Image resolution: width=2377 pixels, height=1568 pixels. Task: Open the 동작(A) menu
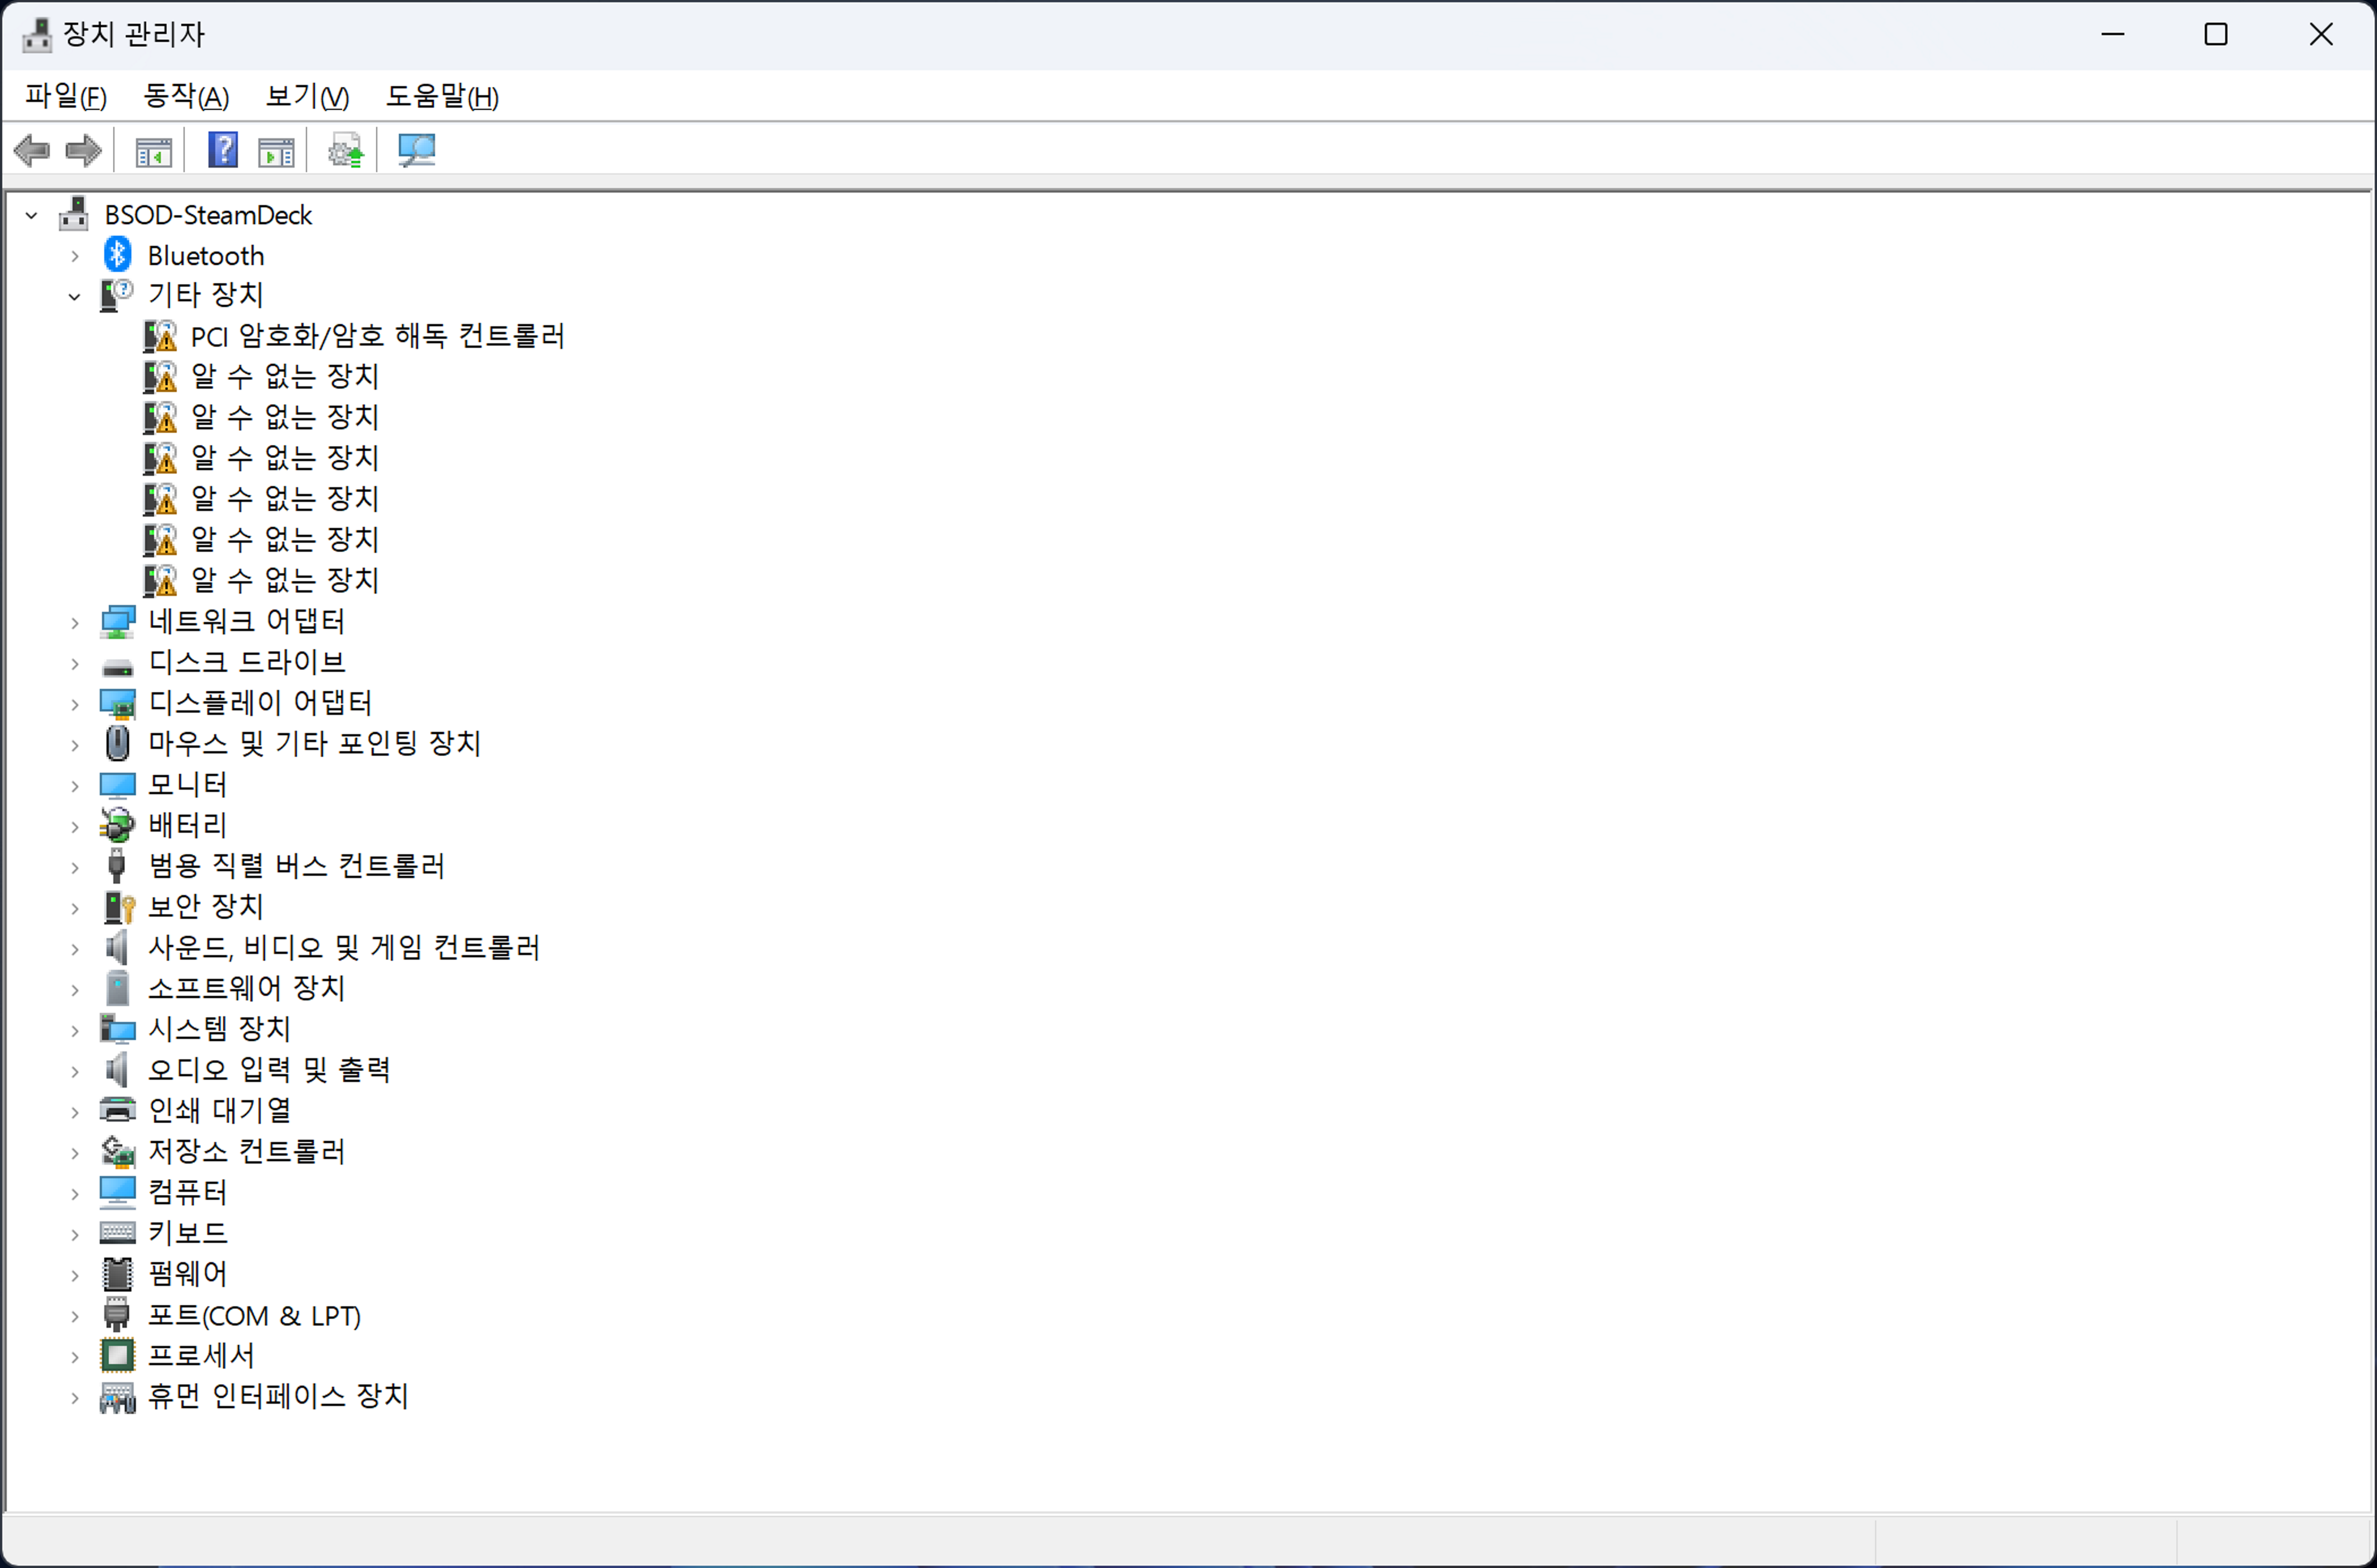[186, 97]
